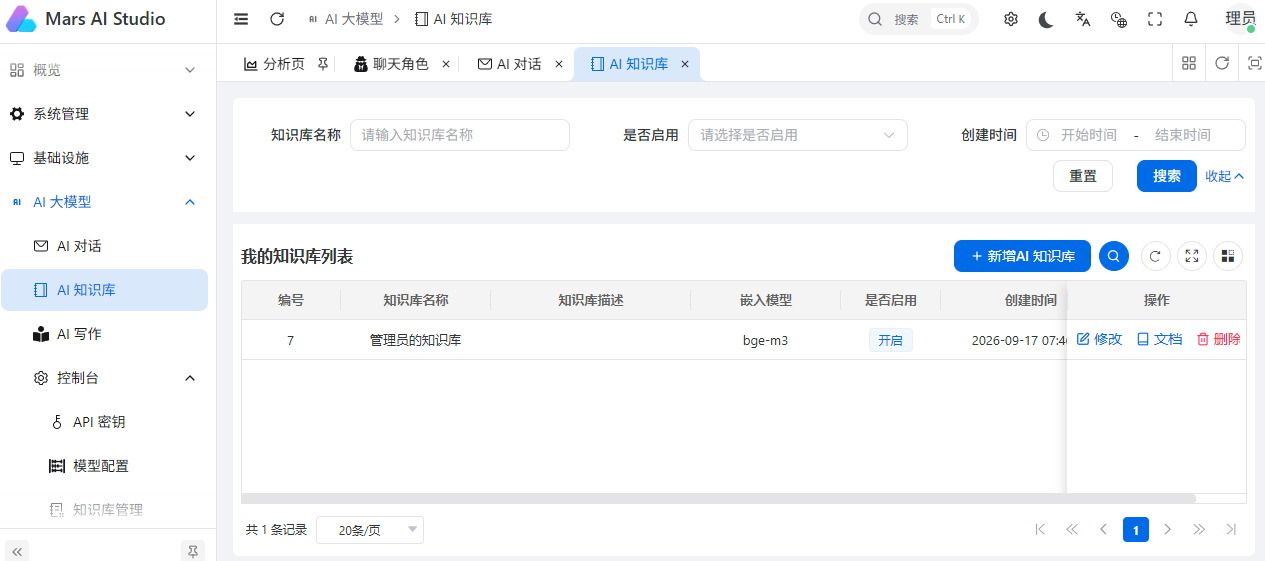Open the notifications bell

pos(1191,19)
